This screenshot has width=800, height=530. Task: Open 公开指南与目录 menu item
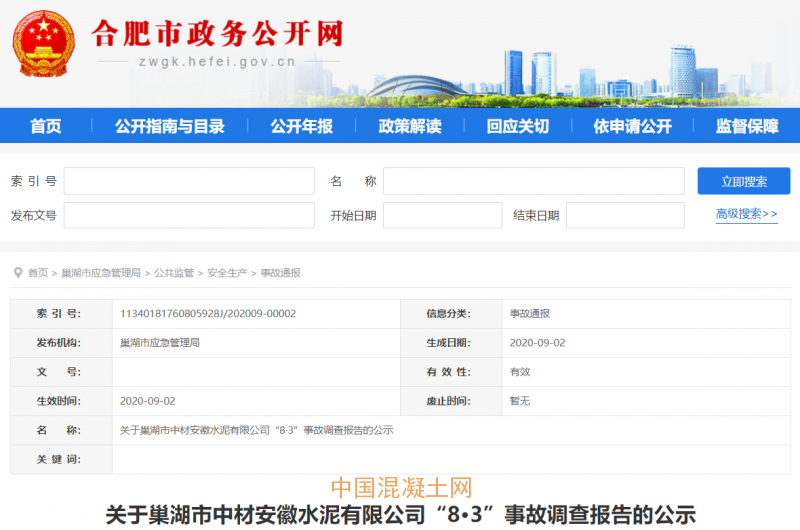169,126
